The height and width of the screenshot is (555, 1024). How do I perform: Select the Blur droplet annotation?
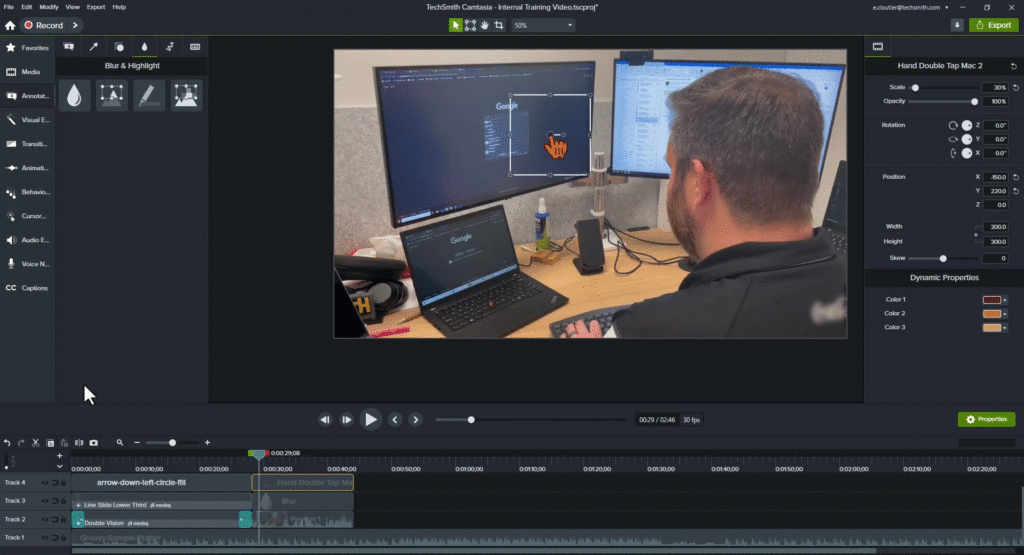74,95
